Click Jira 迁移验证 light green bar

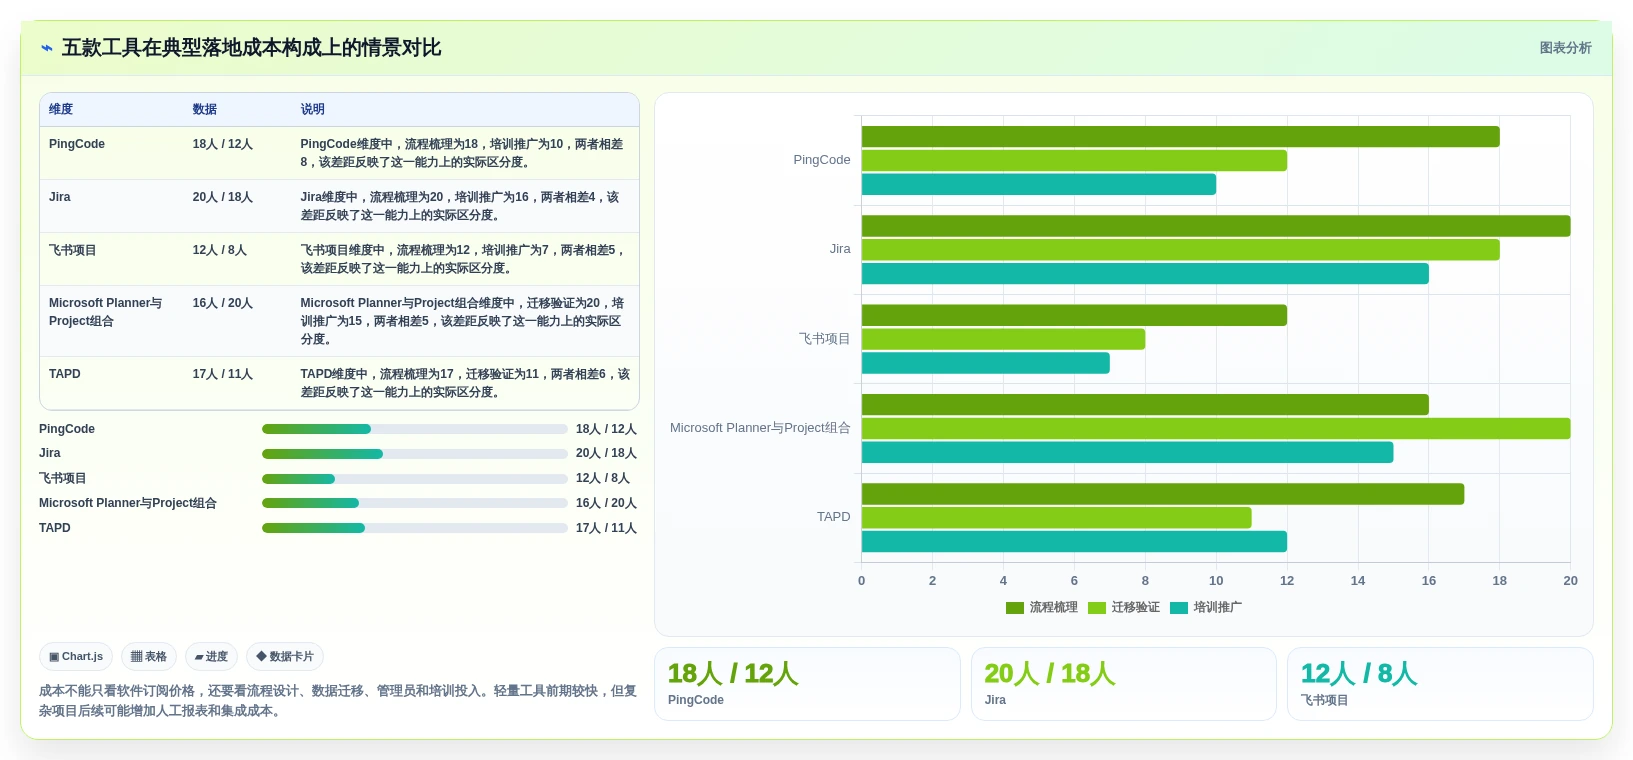(x=1180, y=249)
